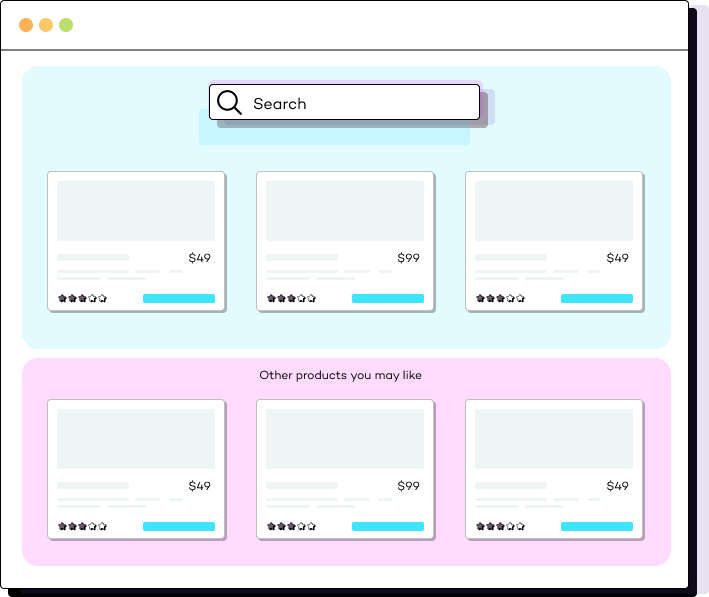The image size is (709, 597).
Task: Click the magnifying glass search icon
Action: point(229,102)
